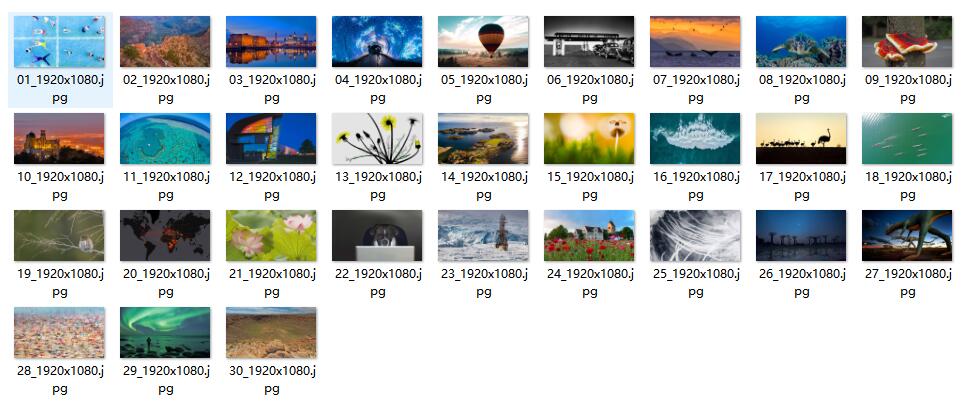
Task: Select the red mushroom picture 09
Action: pos(907,41)
